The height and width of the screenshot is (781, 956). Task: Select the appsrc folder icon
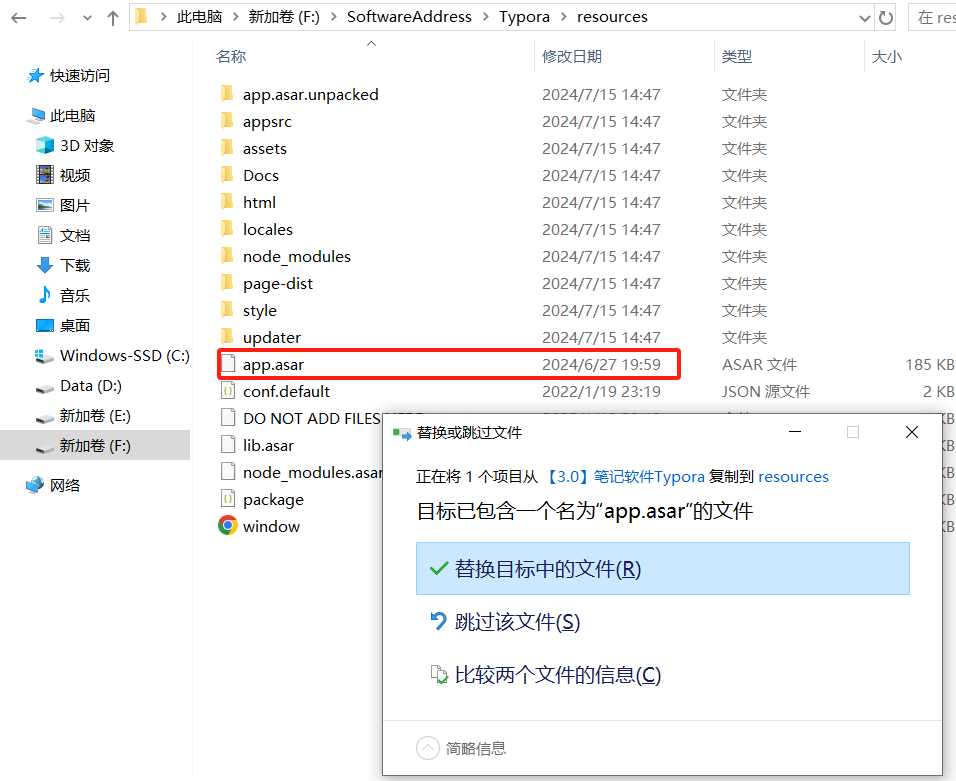[227, 121]
